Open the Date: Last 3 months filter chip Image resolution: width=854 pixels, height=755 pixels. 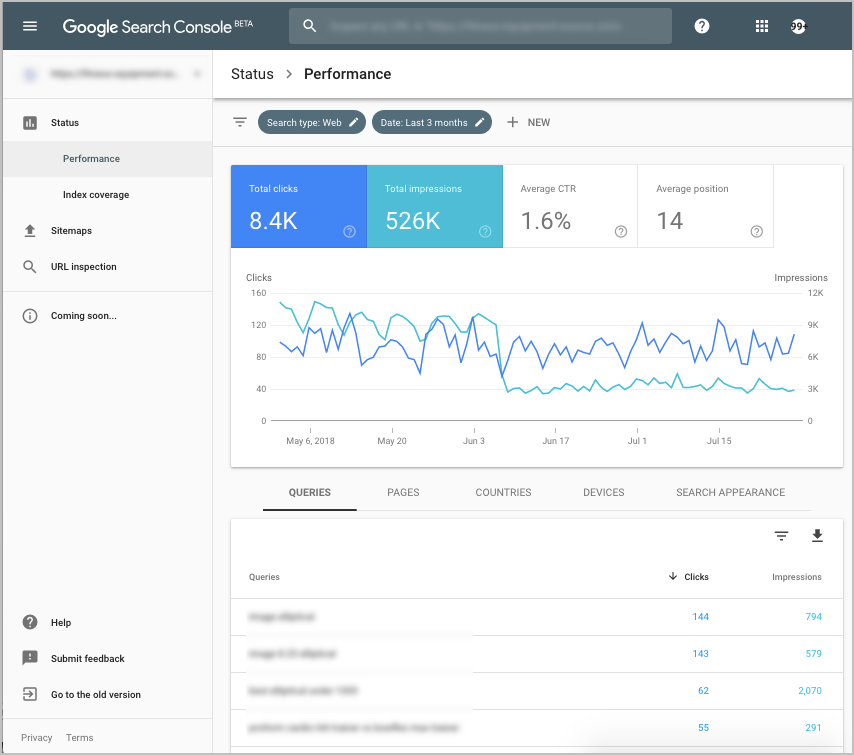(431, 122)
